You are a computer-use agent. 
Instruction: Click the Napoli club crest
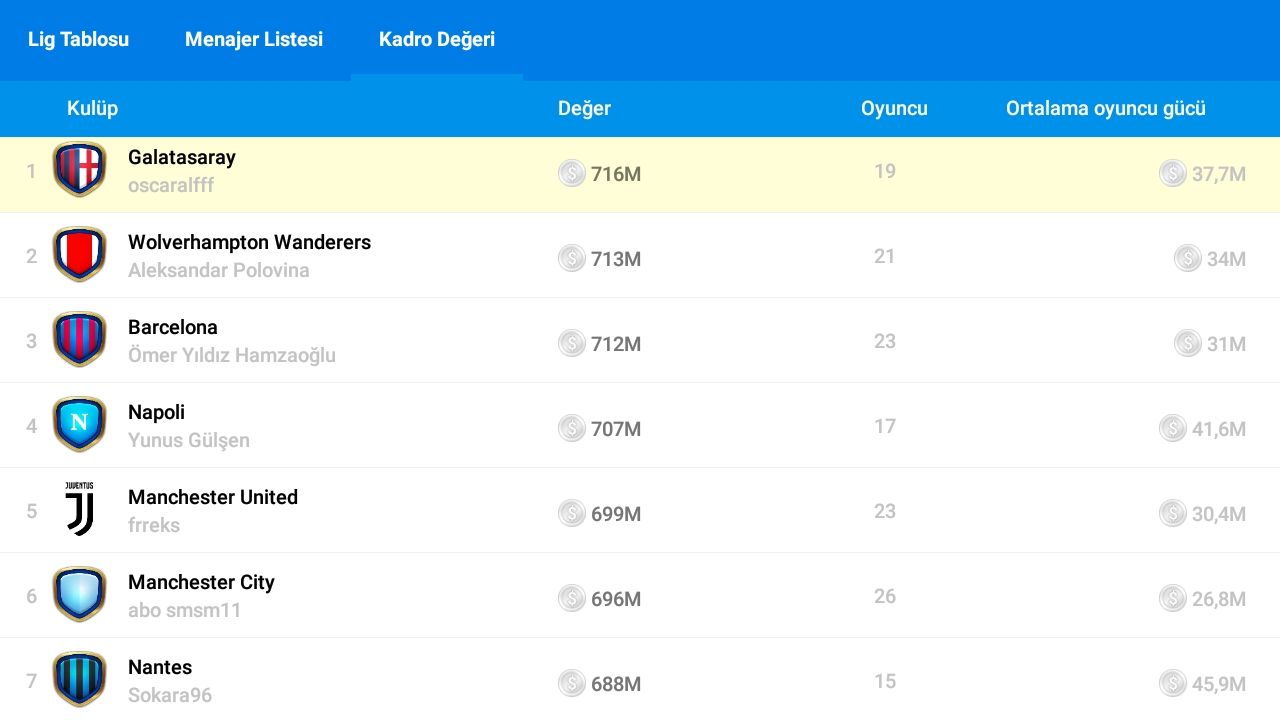[x=79, y=424]
